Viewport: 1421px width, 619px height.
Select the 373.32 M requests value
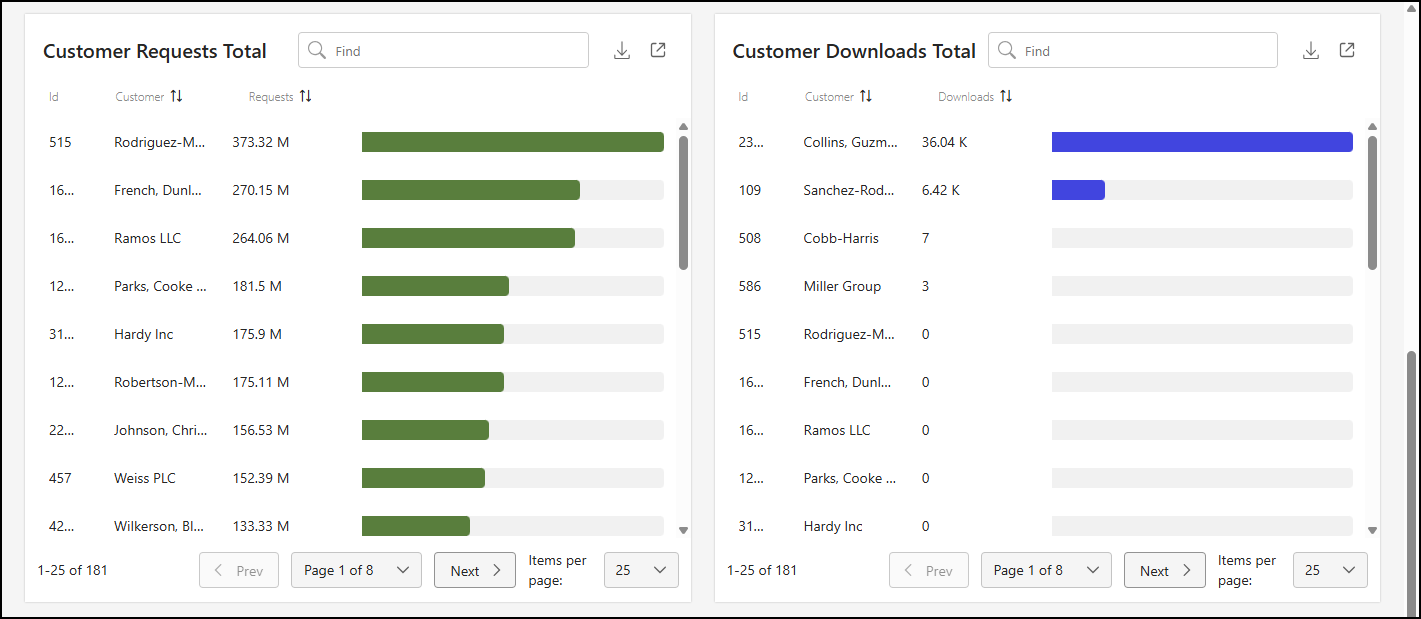click(261, 142)
